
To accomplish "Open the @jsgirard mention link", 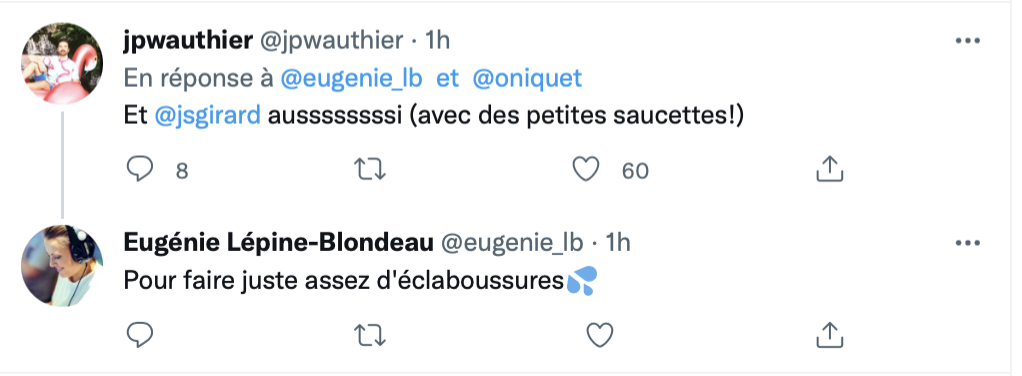I will (208, 115).
